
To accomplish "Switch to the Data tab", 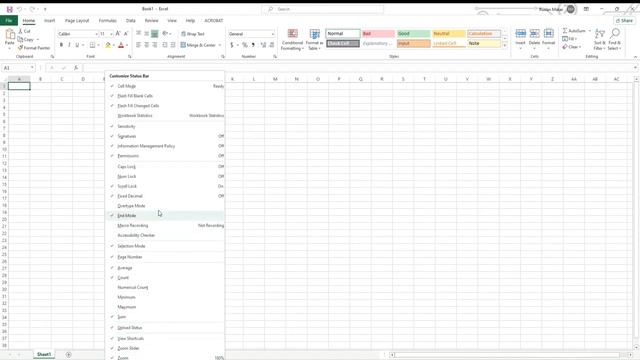I will 131,20.
